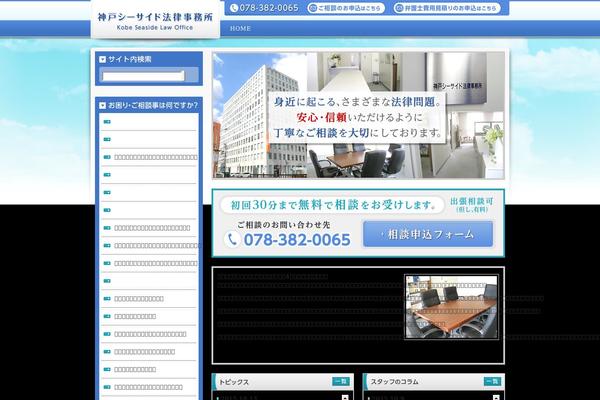Click the hero banner with office building photo
The image size is (600, 400).
358,115
